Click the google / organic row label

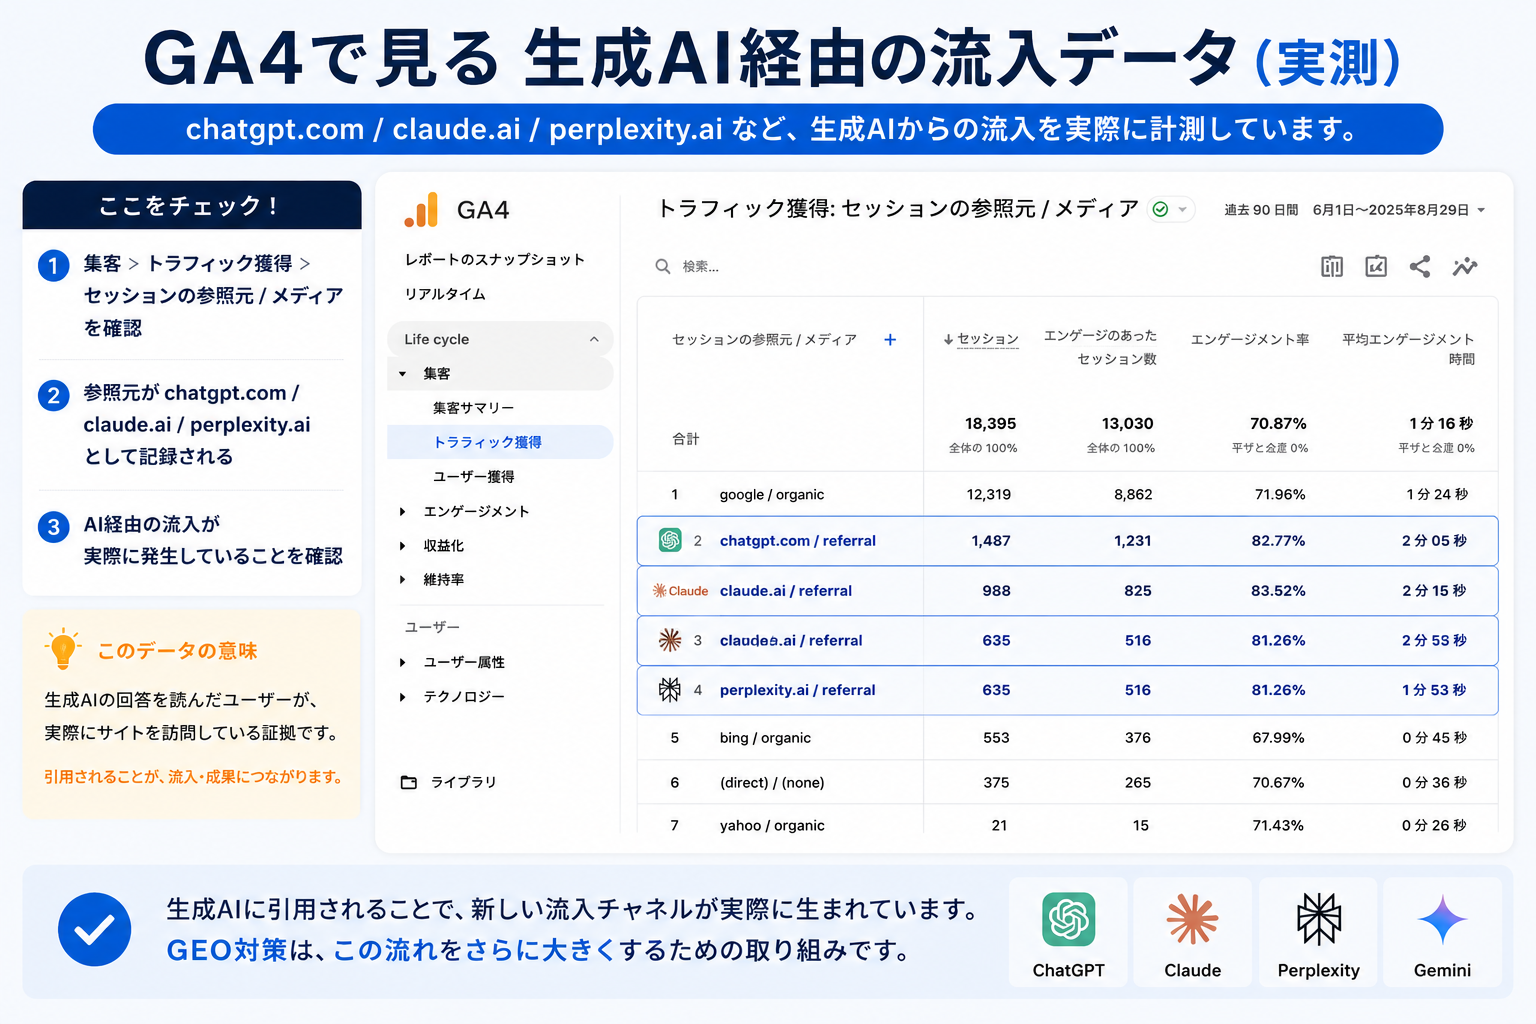772,495
